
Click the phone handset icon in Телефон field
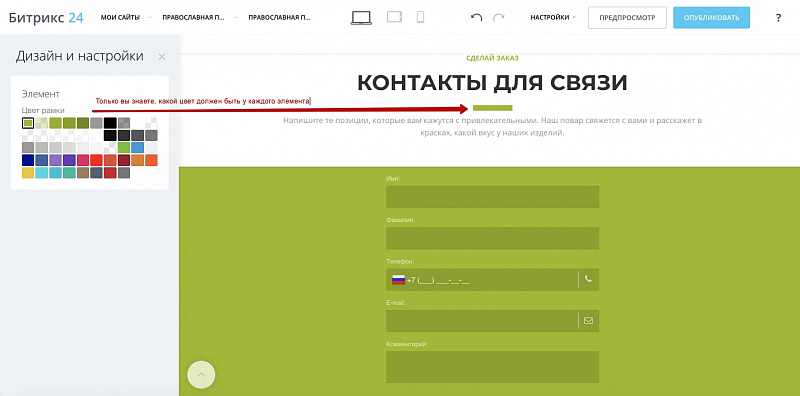pyautogui.click(x=588, y=279)
